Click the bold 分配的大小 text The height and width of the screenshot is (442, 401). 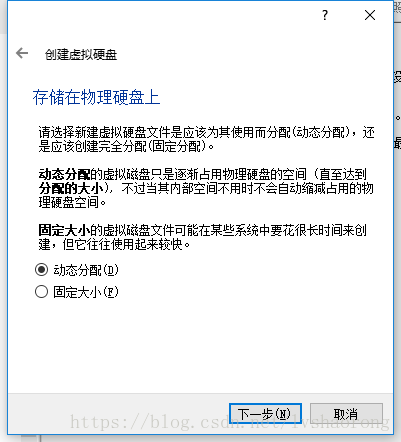(71, 188)
